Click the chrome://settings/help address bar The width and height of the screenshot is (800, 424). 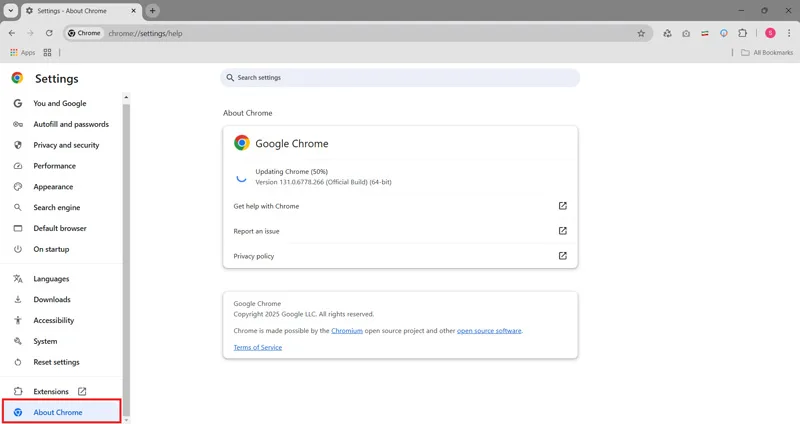pyautogui.click(x=357, y=33)
